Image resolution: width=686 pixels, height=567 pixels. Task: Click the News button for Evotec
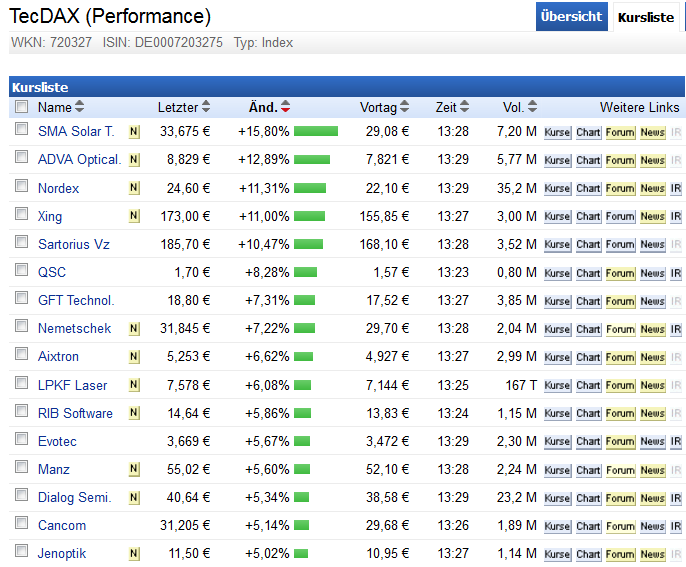652,441
